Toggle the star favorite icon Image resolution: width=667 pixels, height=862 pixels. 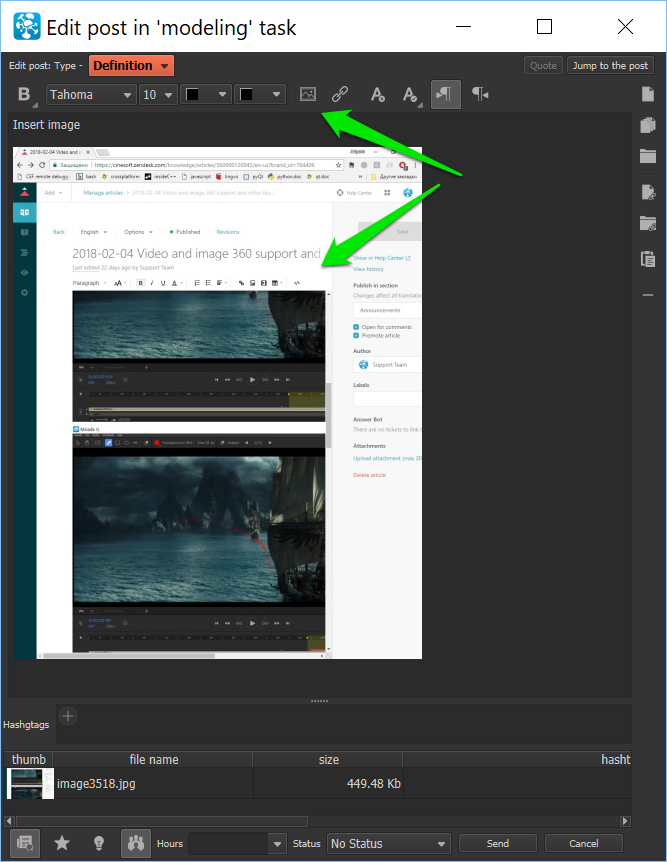click(62, 843)
